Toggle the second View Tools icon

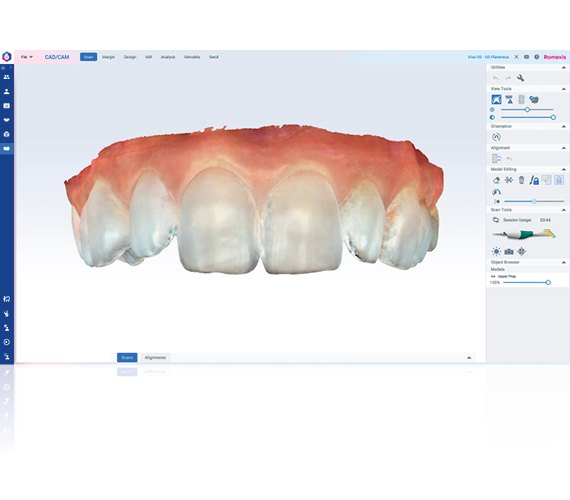pyautogui.click(x=509, y=99)
